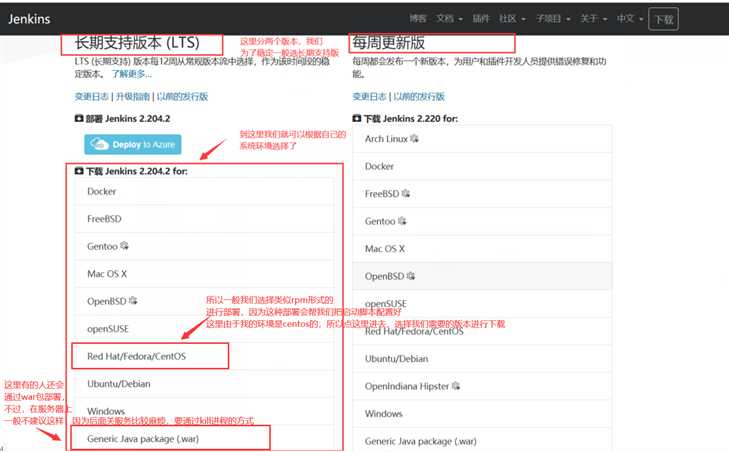This screenshot has width=729, height=452.
Task: Click the OpenBSD third-party icon in weekly list
Action: pos(411,275)
